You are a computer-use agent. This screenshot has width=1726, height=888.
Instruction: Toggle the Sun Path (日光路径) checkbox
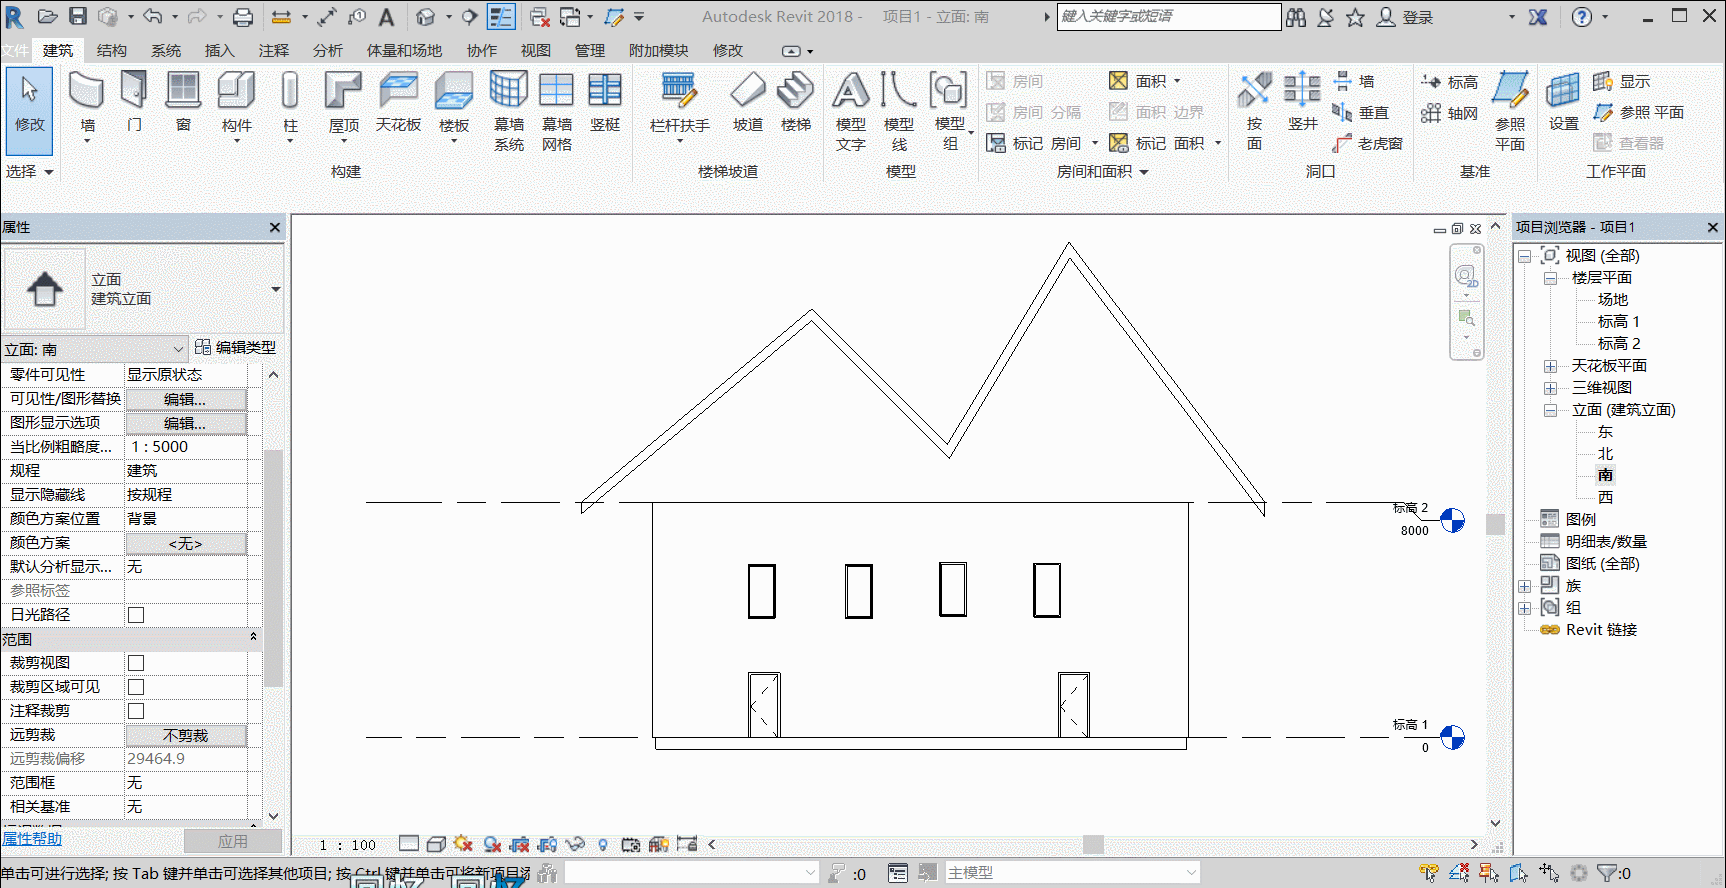pyautogui.click(x=136, y=615)
